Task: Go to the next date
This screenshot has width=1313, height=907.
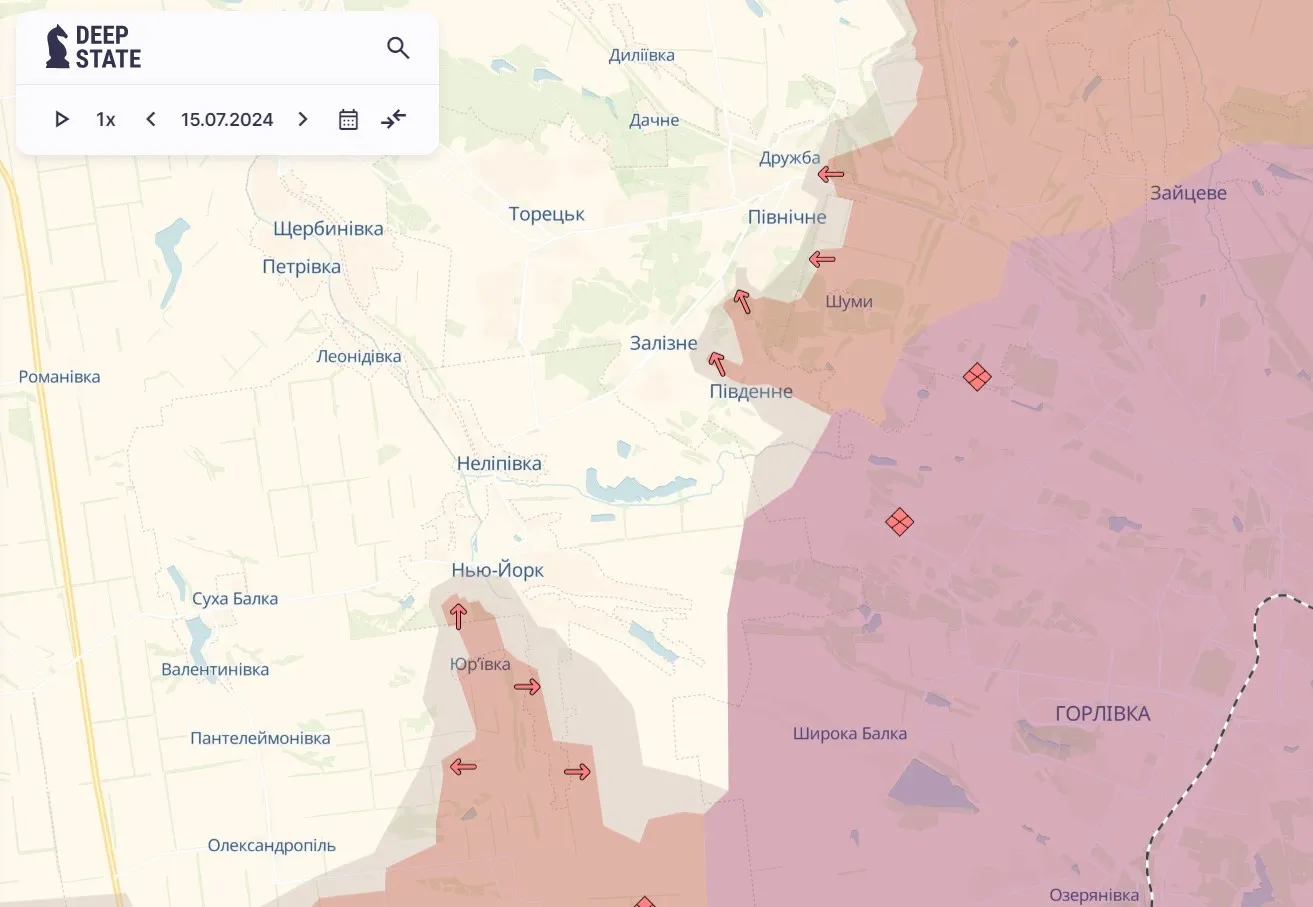Action: [x=303, y=120]
